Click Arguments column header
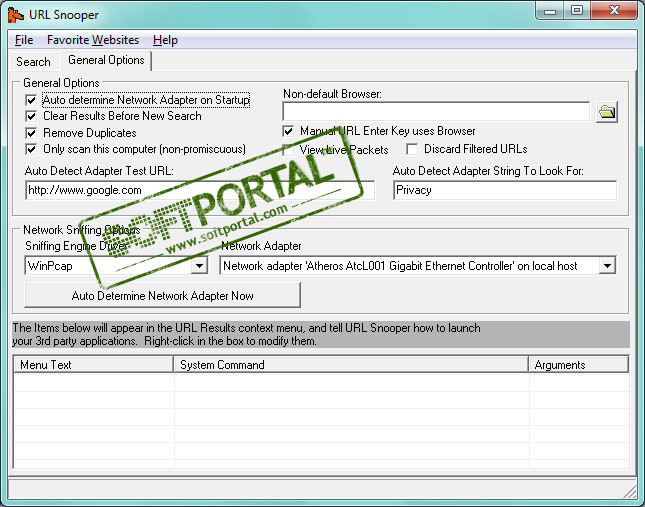This screenshot has height=507, width=645. coord(579,365)
